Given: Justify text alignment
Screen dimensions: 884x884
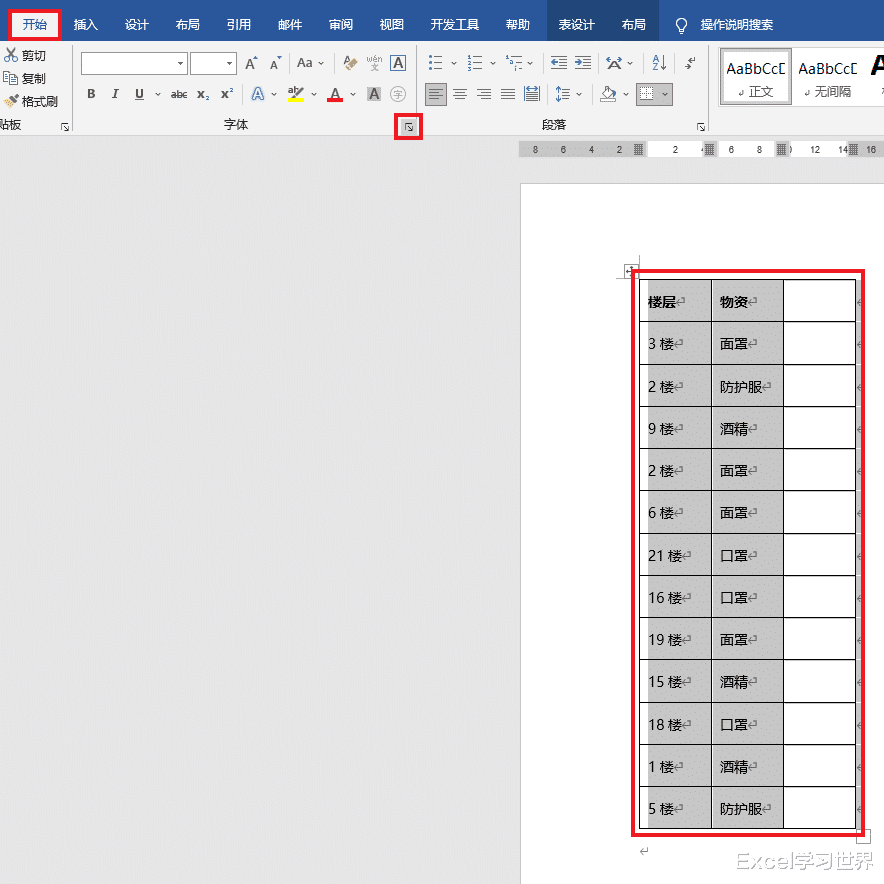Looking at the screenshot, I should (x=508, y=94).
